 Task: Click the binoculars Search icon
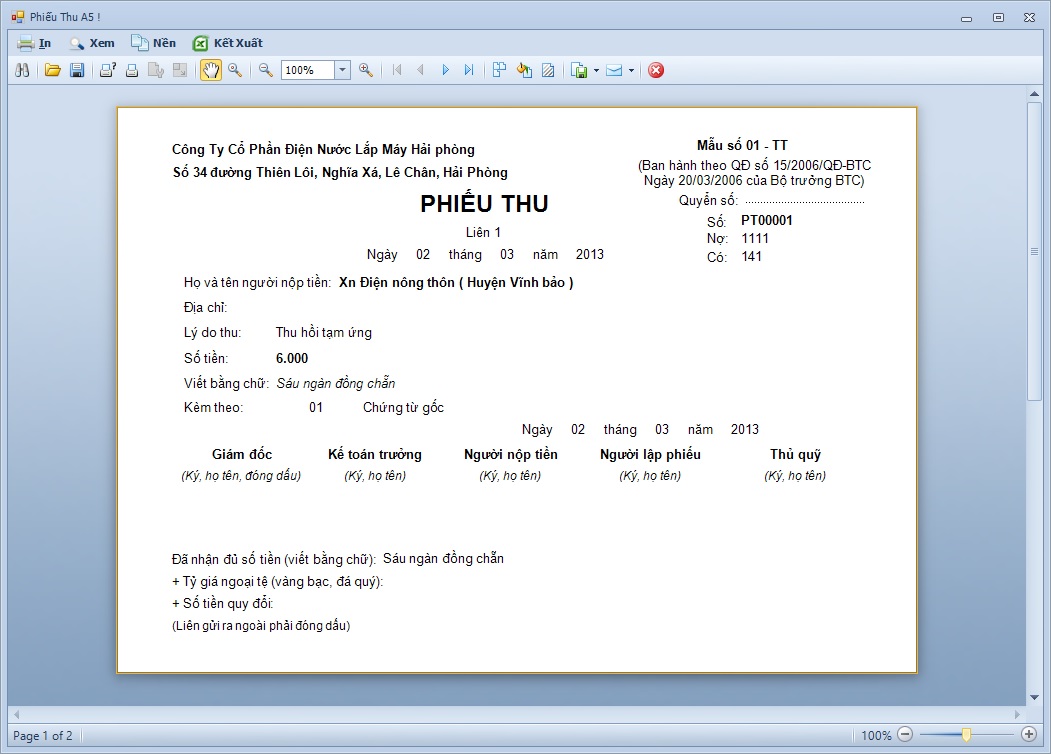click(23, 70)
